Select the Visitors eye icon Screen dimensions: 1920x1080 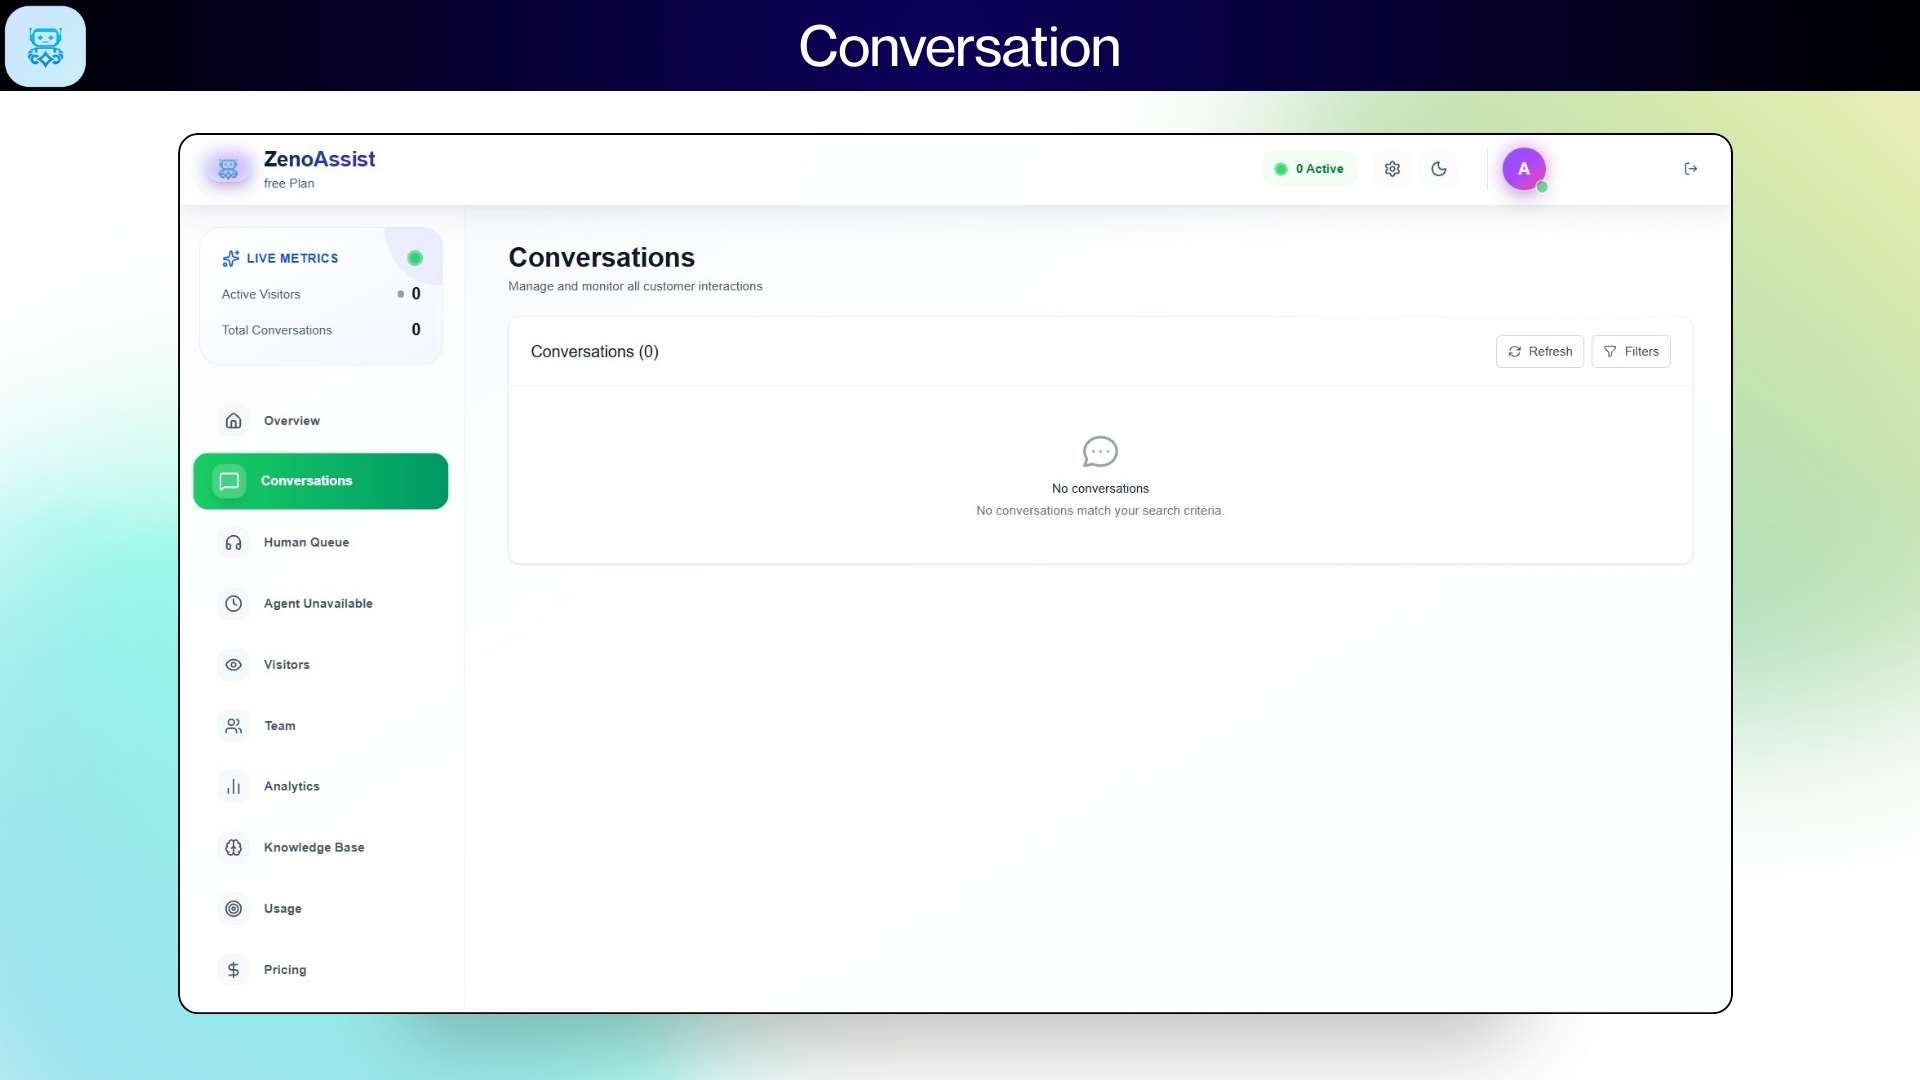[x=232, y=664]
